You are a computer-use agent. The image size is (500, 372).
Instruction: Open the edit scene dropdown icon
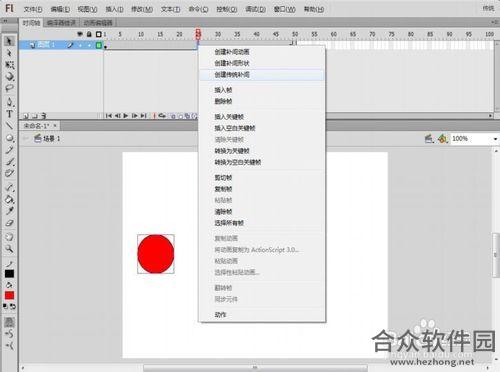click(x=429, y=138)
